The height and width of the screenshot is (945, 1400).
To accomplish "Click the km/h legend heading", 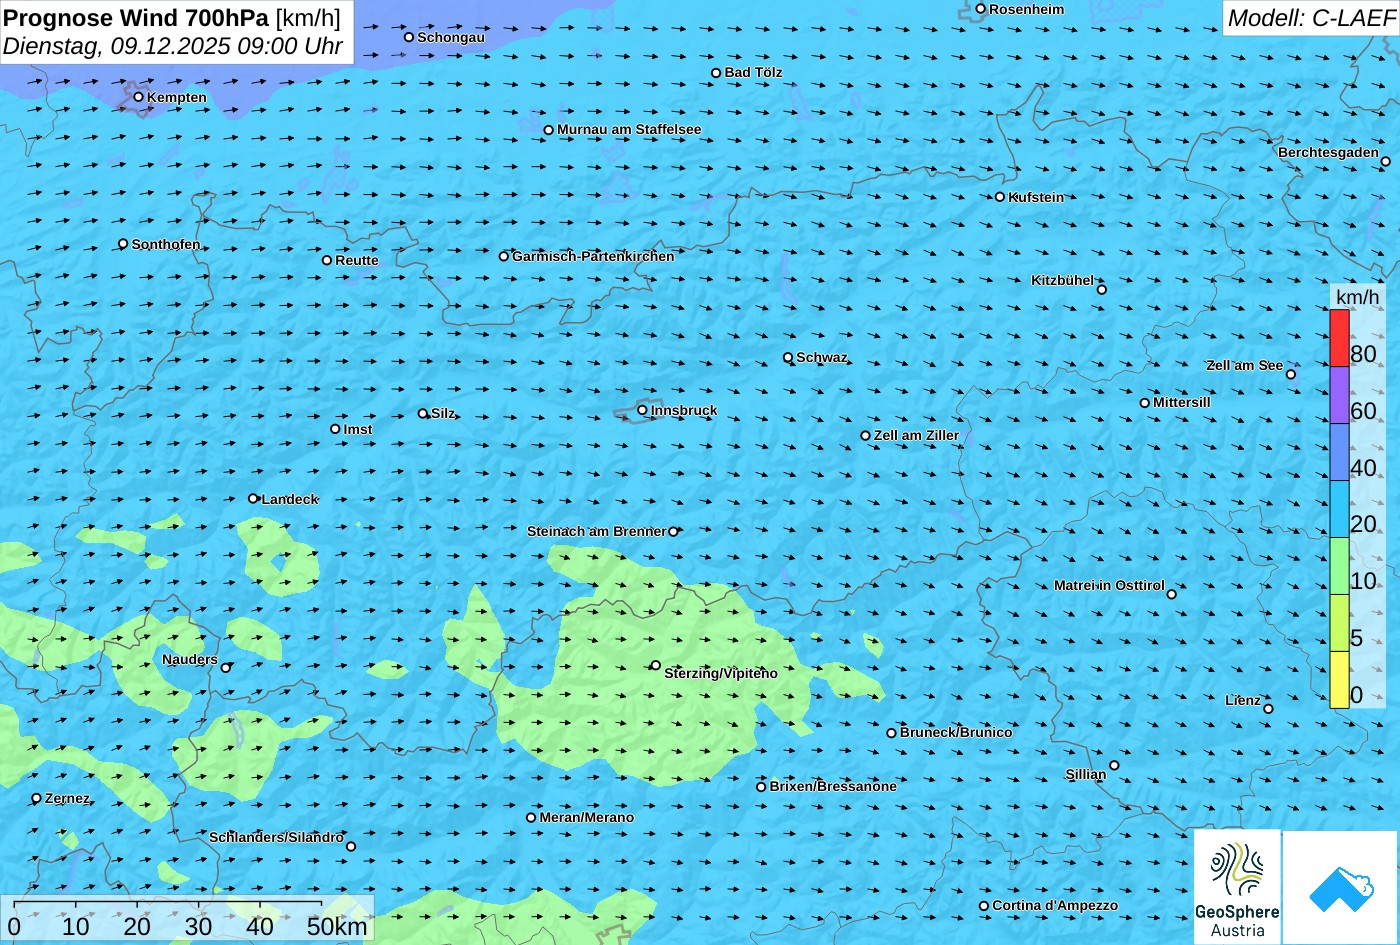I will coord(1358,297).
